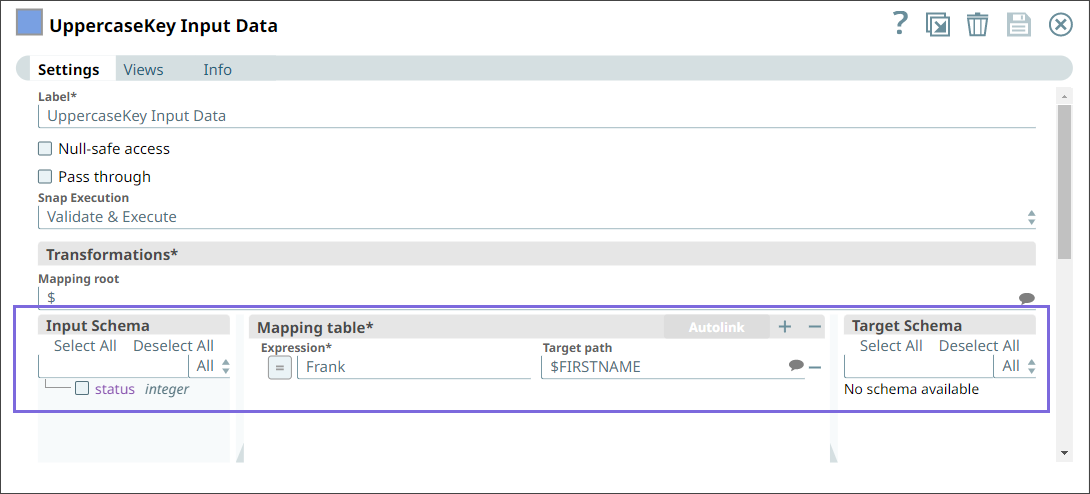Click Select All in Input Schema
The image size is (1090, 494).
click(x=85, y=346)
